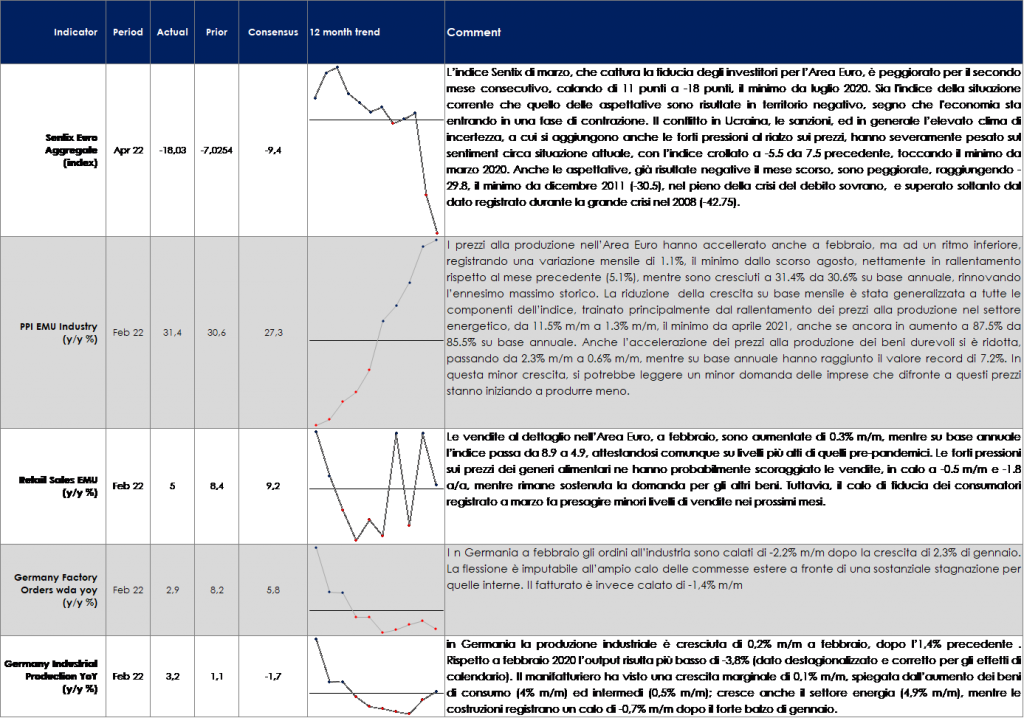The image size is (1024, 718).
Task: Select the 12 month trend header
Action: pos(345,32)
